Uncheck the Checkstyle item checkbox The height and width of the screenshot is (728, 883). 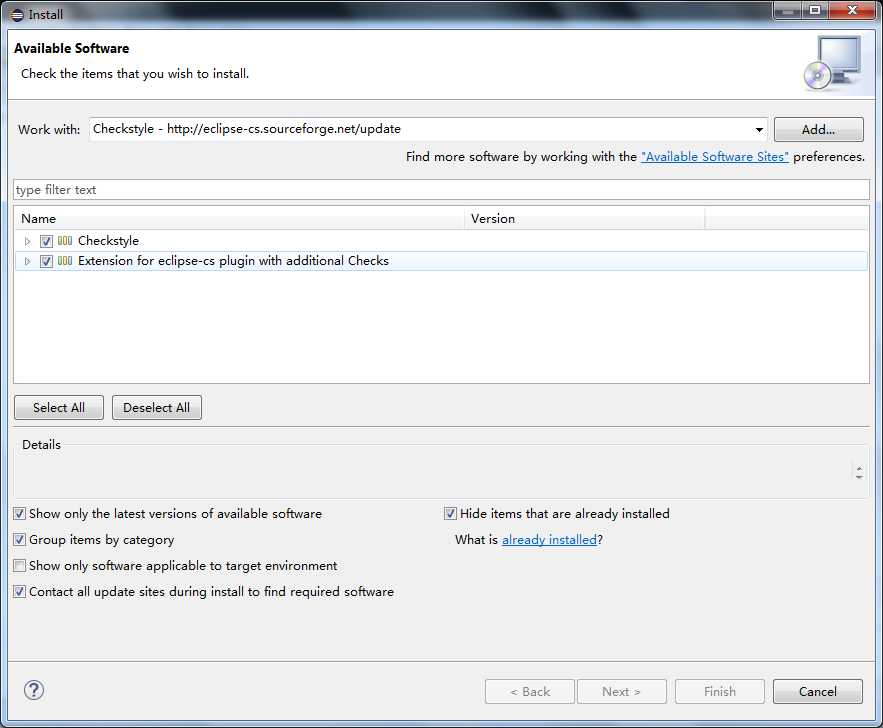(x=46, y=241)
